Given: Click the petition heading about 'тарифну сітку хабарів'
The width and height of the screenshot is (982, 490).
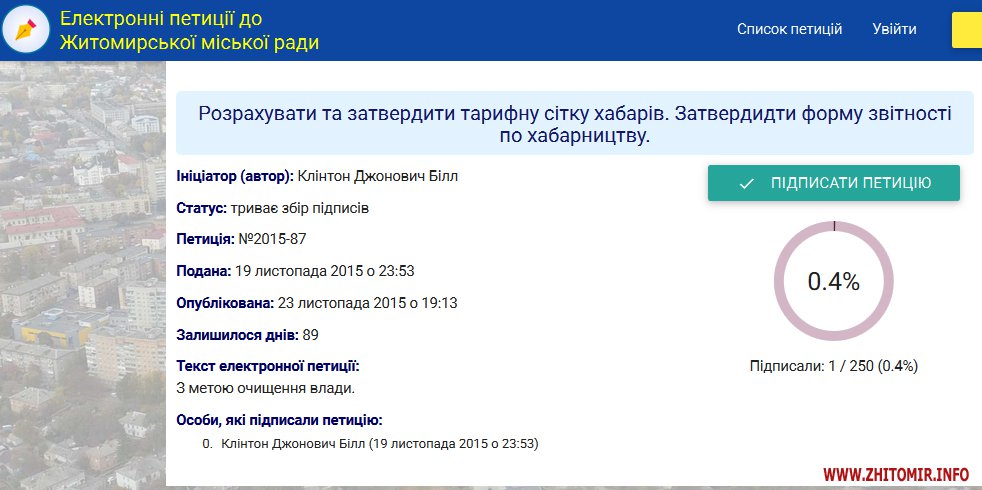Looking at the screenshot, I should point(574,123).
